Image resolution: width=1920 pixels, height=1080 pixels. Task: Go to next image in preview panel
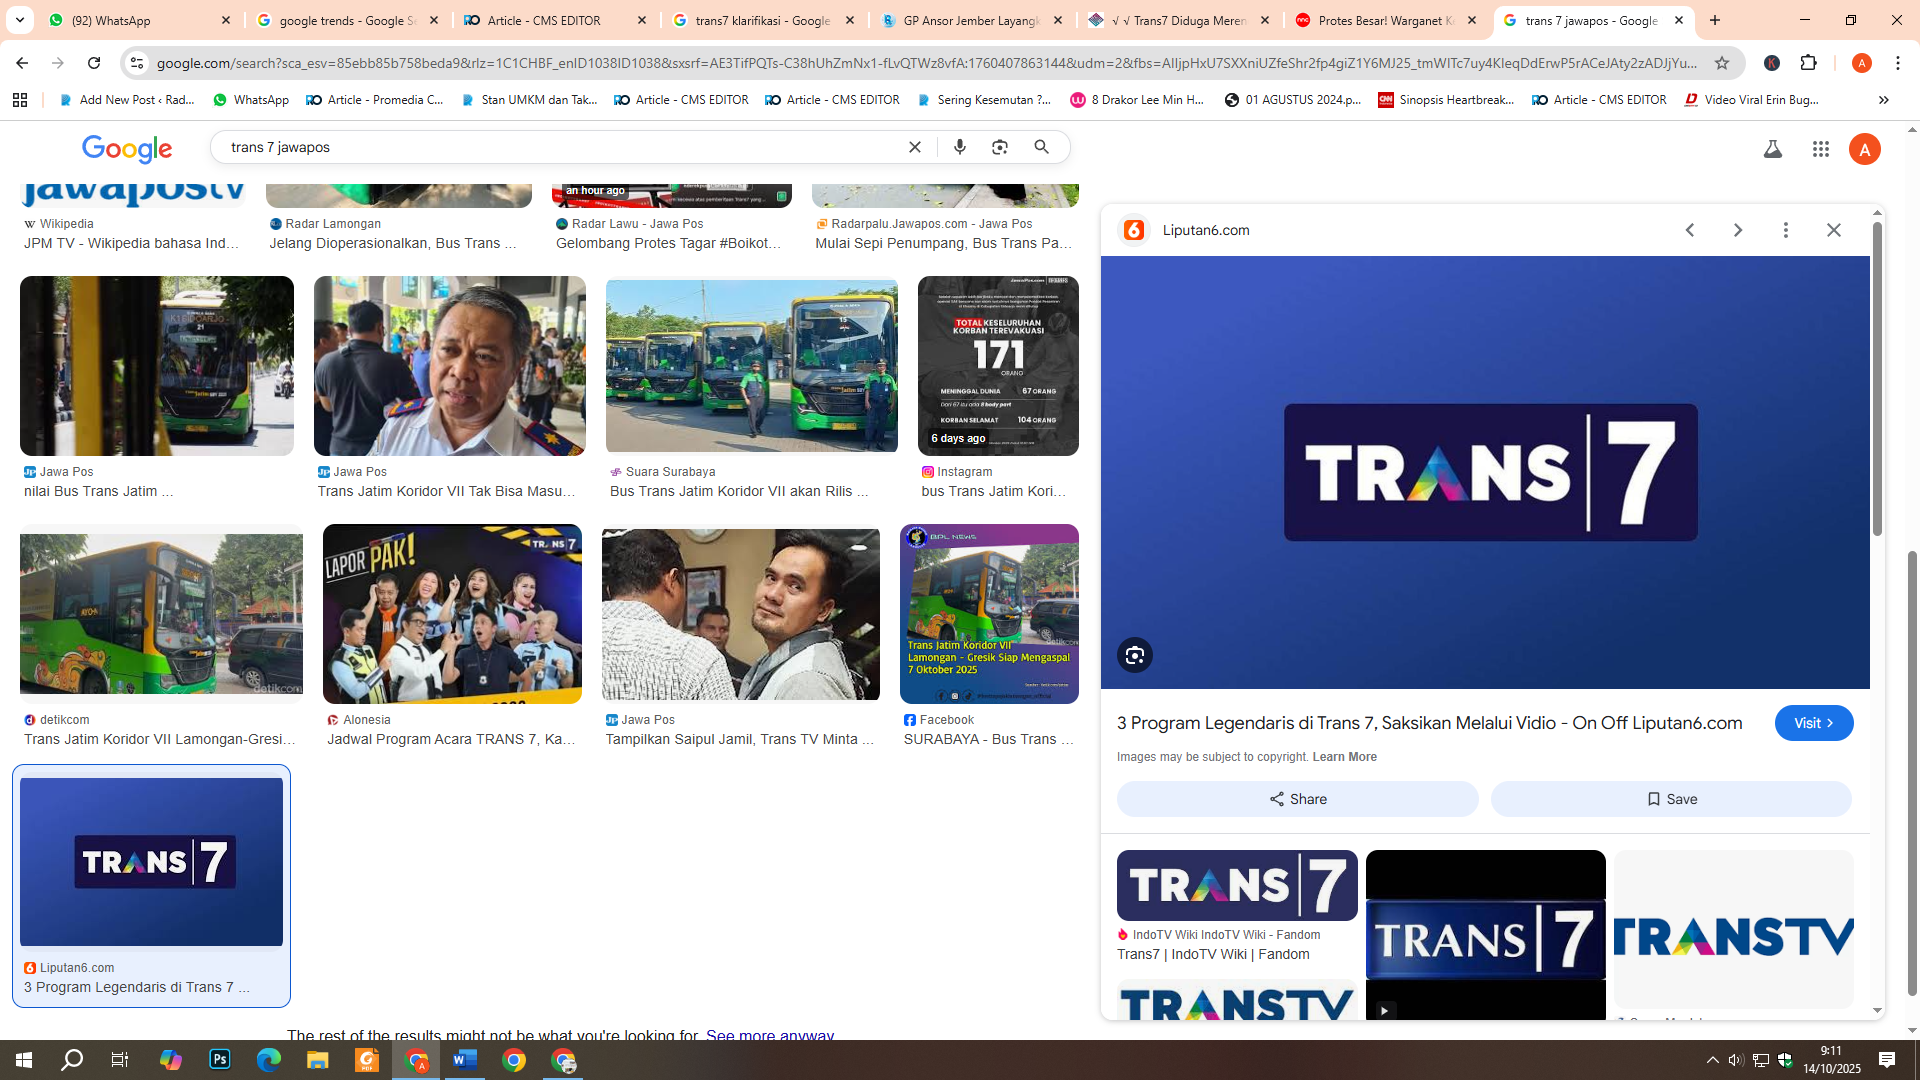(x=1738, y=230)
